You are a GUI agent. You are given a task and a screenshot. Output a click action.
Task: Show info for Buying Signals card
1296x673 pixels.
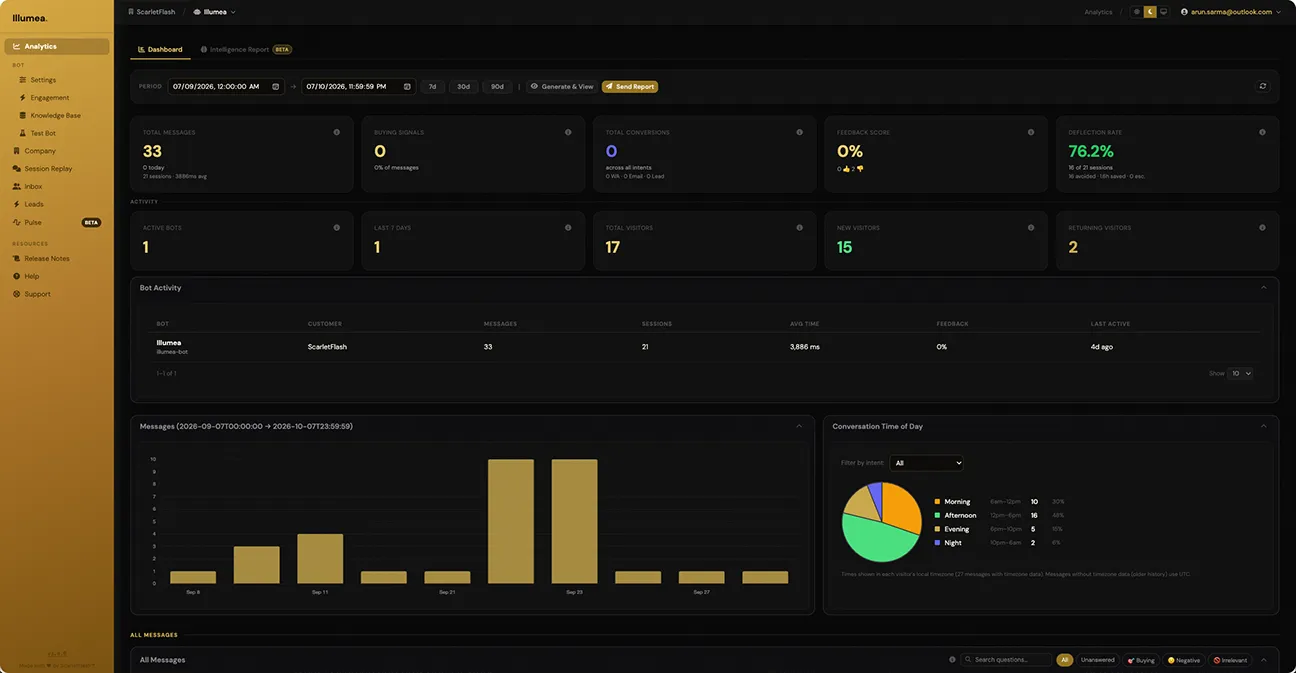pyautogui.click(x=568, y=132)
